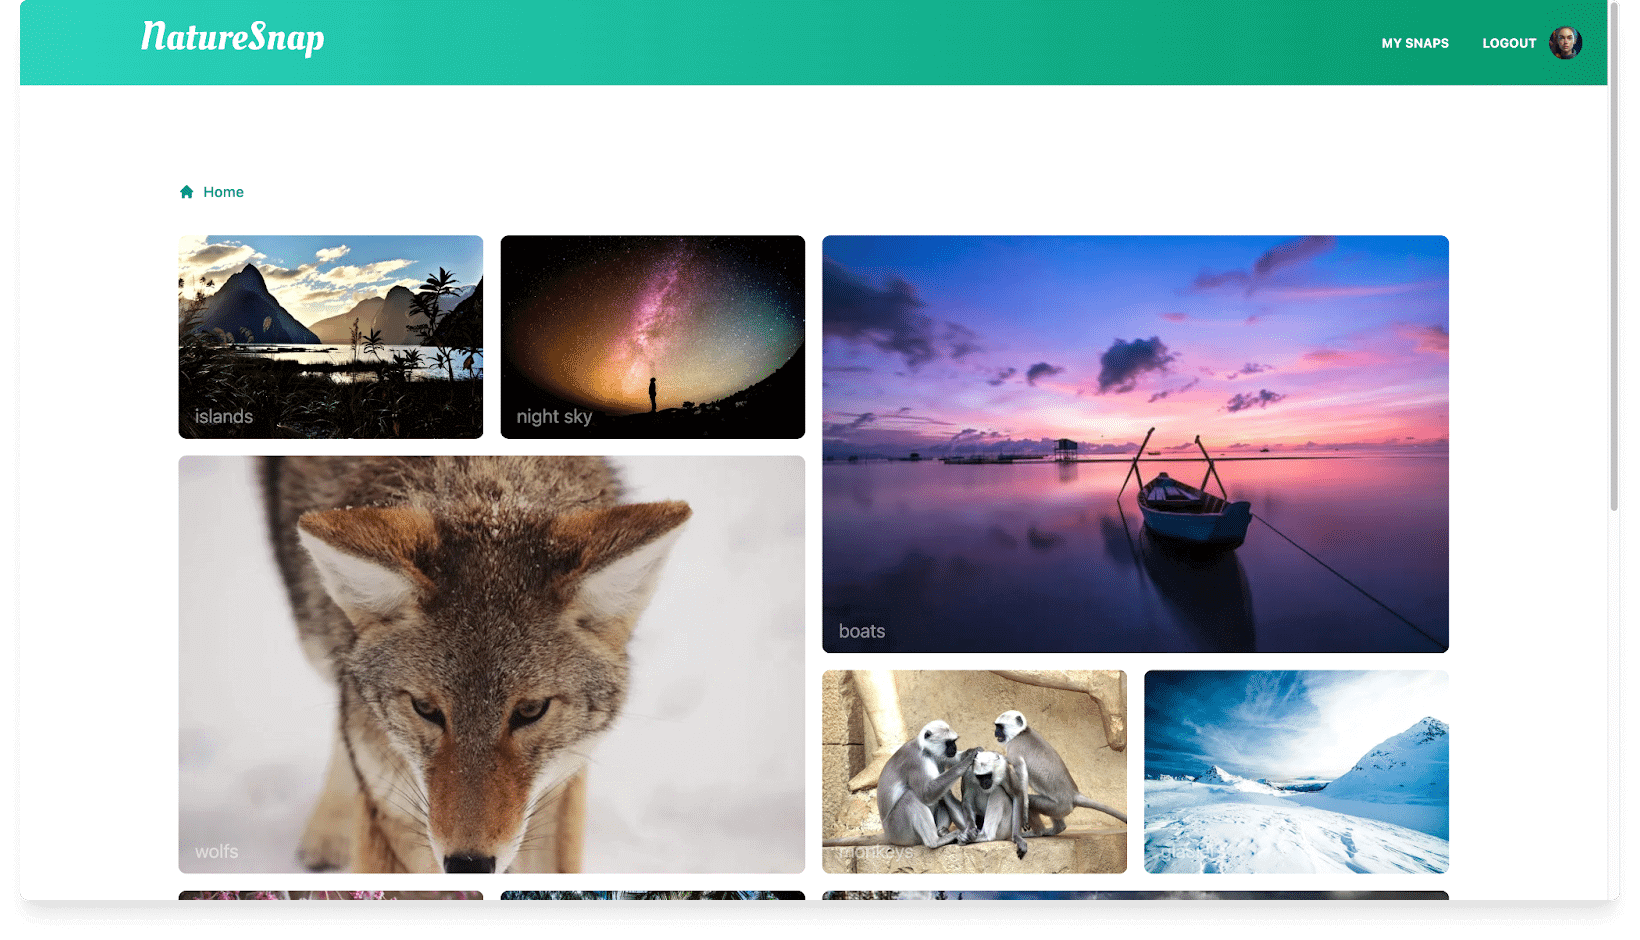Click the NatureSnap logo

(x=232, y=38)
